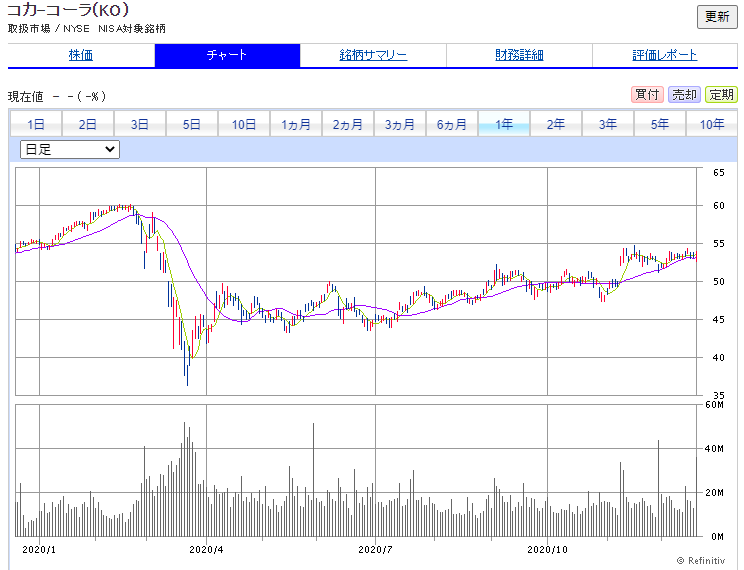744x570 pixels.
Task: Select the 2年 chart period
Action: [x=556, y=124]
